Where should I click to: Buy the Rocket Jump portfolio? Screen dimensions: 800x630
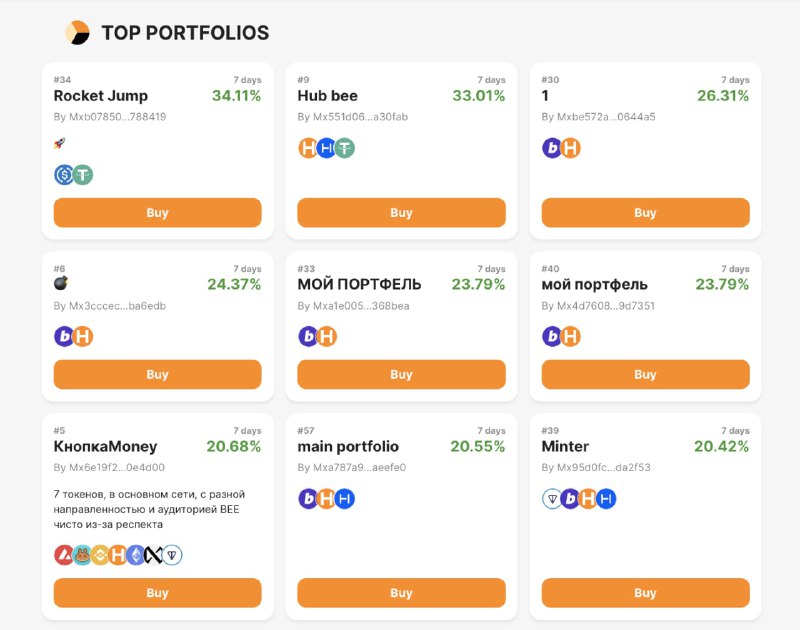pos(158,213)
